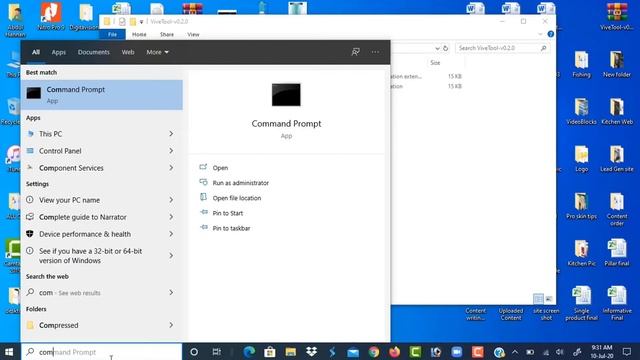The image size is (640, 360).
Task: Expand the Control Panel result arrow
Action: [171, 151]
